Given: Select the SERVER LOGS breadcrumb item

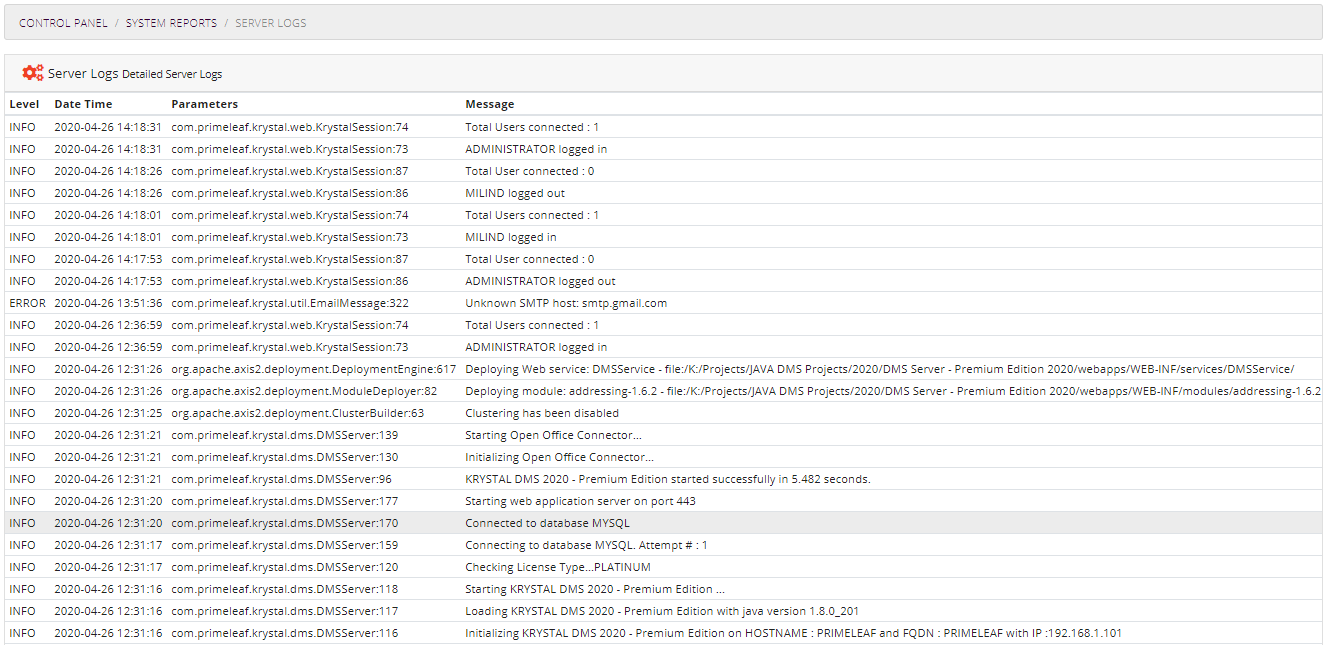Looking at the screenshot, I should pyautogui.click(x=270, y=22).
